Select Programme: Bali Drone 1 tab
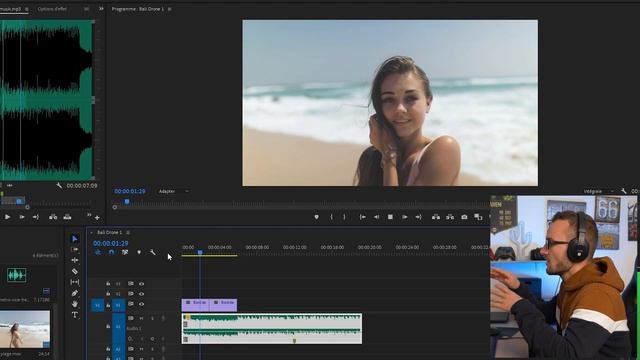 [138, 9]
